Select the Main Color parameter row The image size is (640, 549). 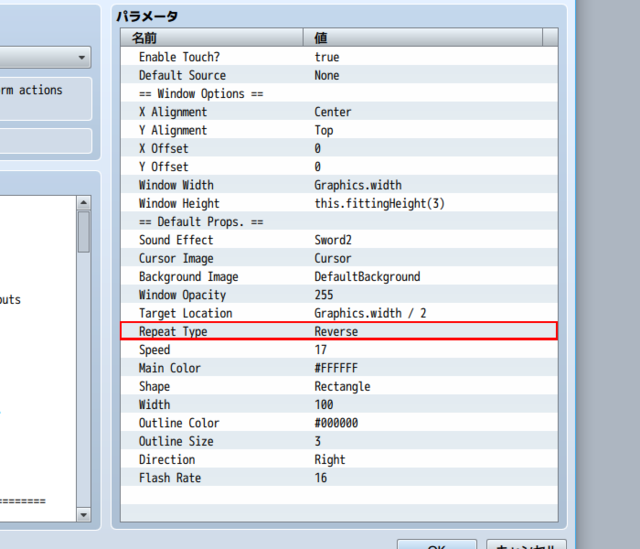tap(339, 368)
